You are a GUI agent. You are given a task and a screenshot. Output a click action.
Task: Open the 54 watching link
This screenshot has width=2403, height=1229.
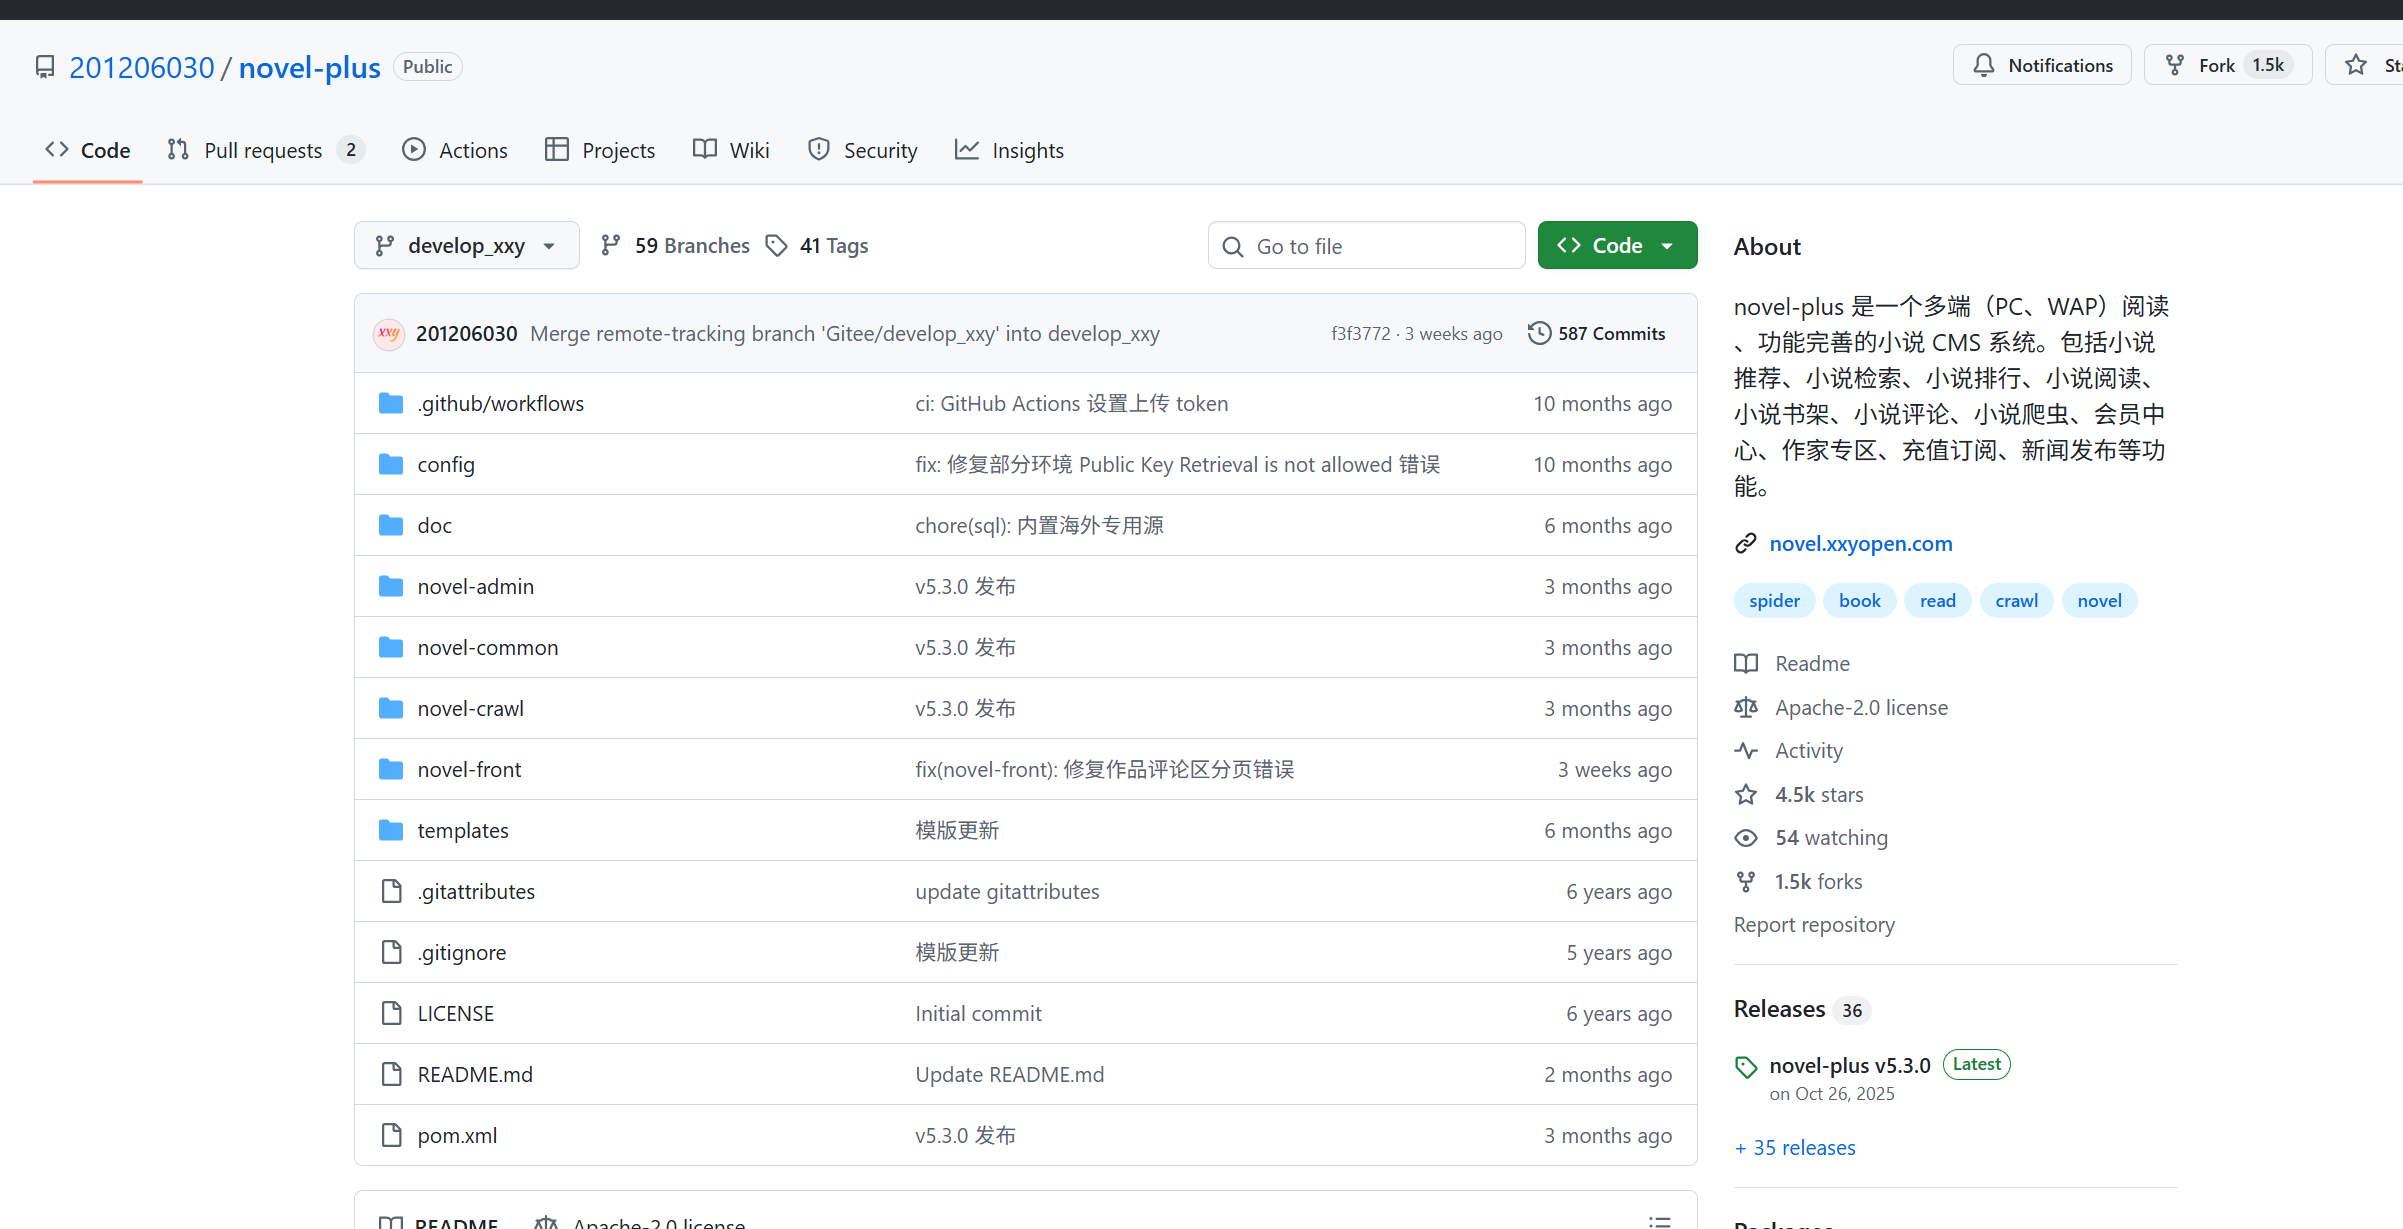coord(1831,837)
